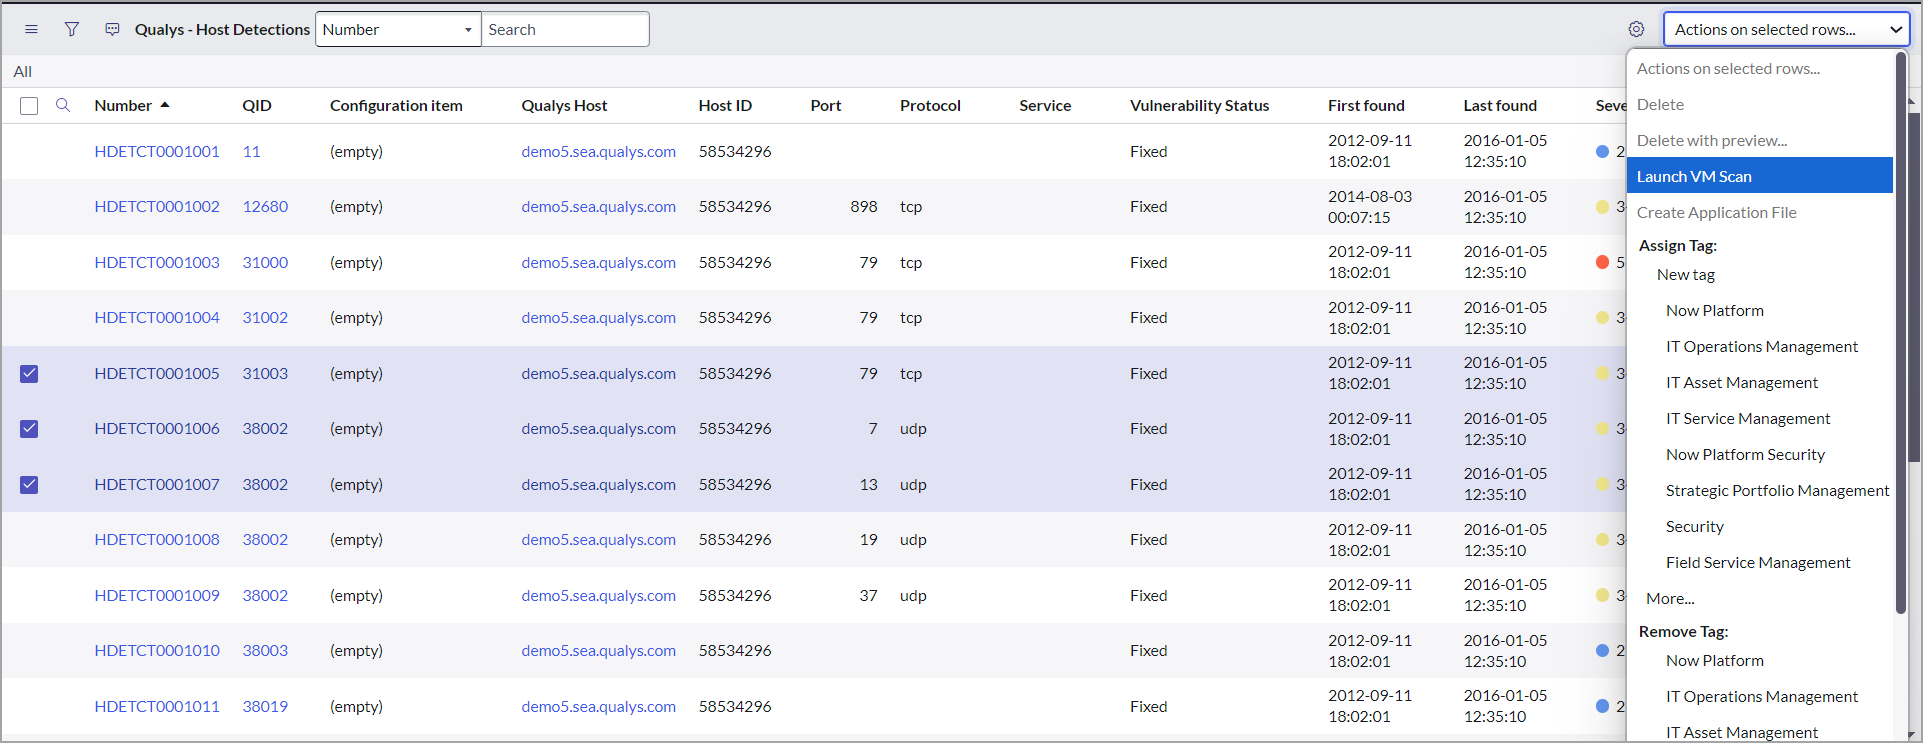Uncheck the HDETCT0001006 row checkbox

tap(29, 429)
